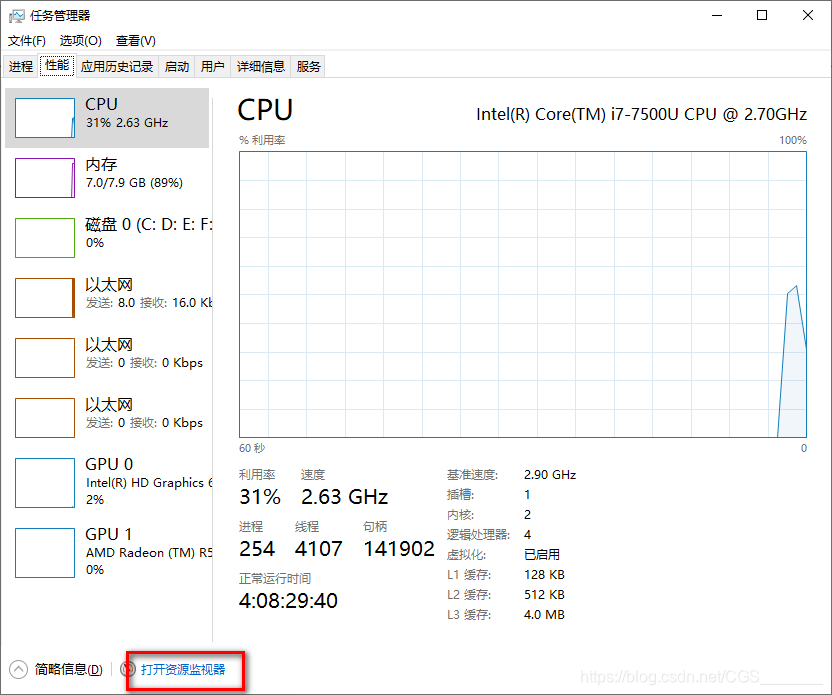Click the 内存 purple graph thumbnail
This screenshot has height=695, width=832.
pyautogui.click(x=45, y=178)
